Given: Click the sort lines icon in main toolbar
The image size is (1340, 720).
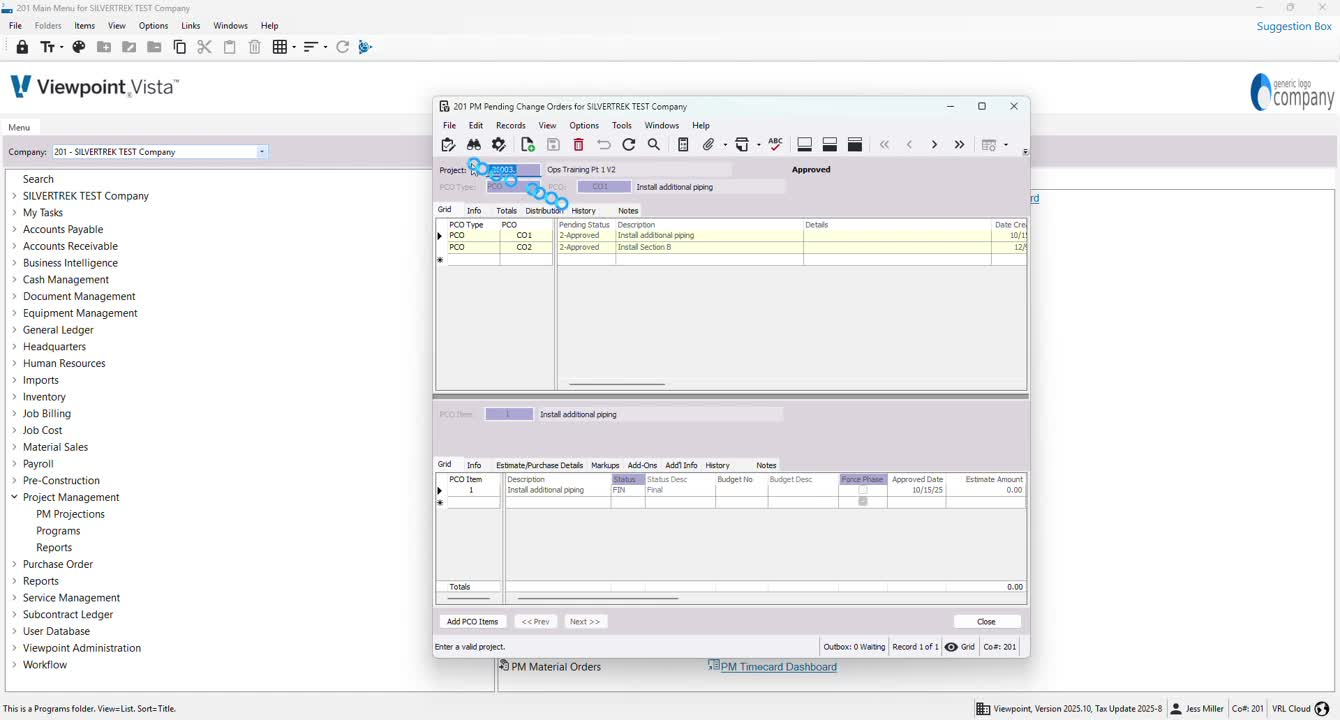Looking at the screenshot, I should 311,47.
